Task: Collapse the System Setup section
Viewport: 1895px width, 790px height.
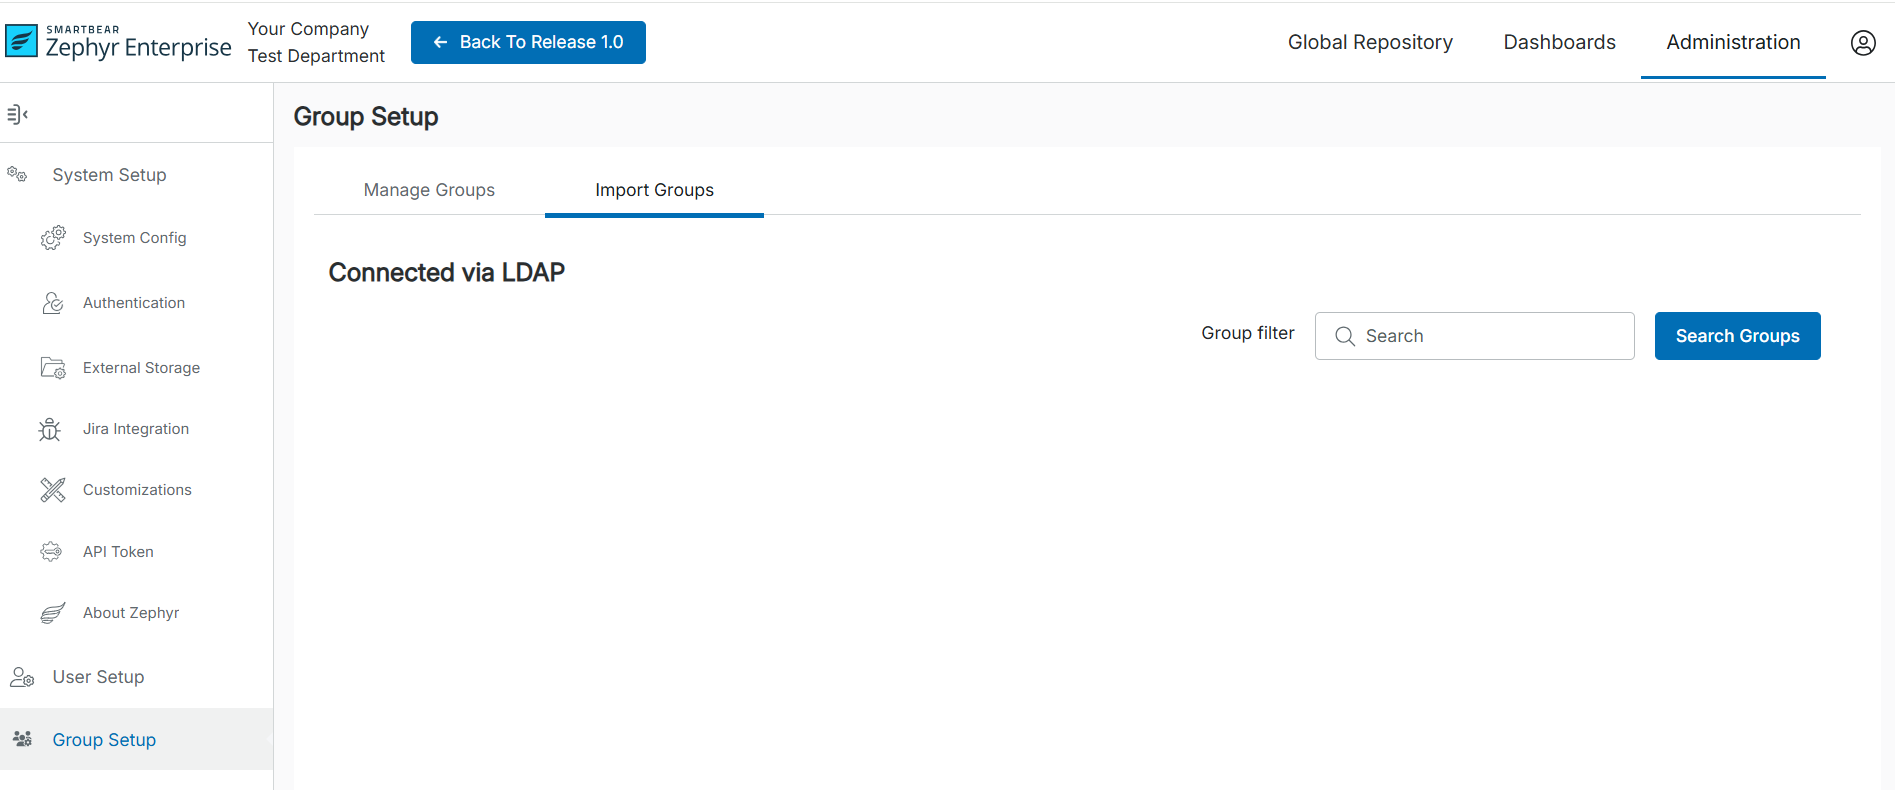Action: (109, 175)
